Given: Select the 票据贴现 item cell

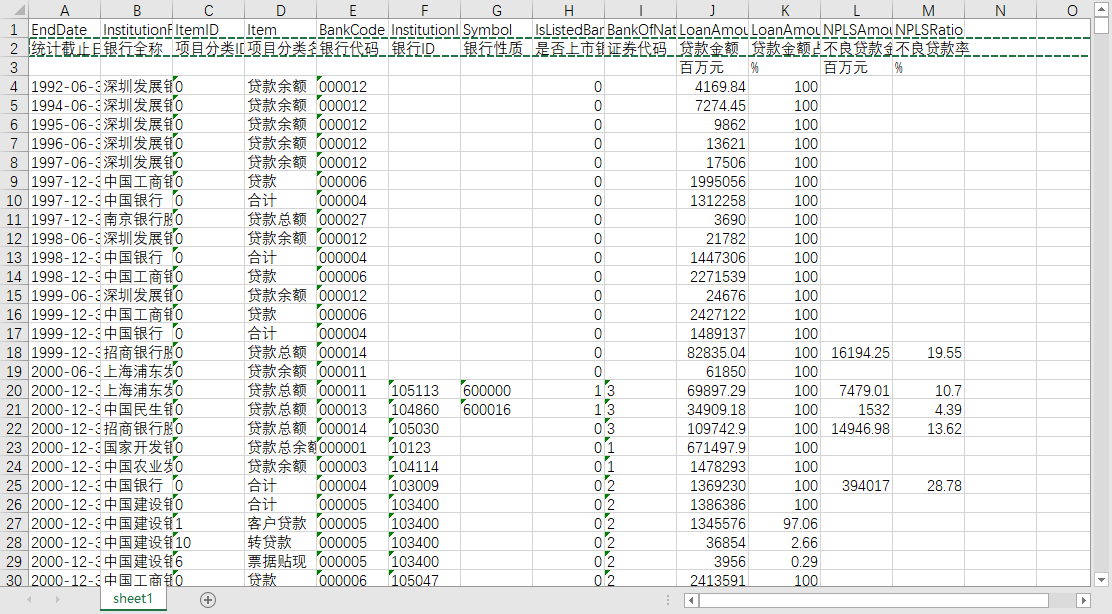Looking at the screenshot, I should [280, 562].
